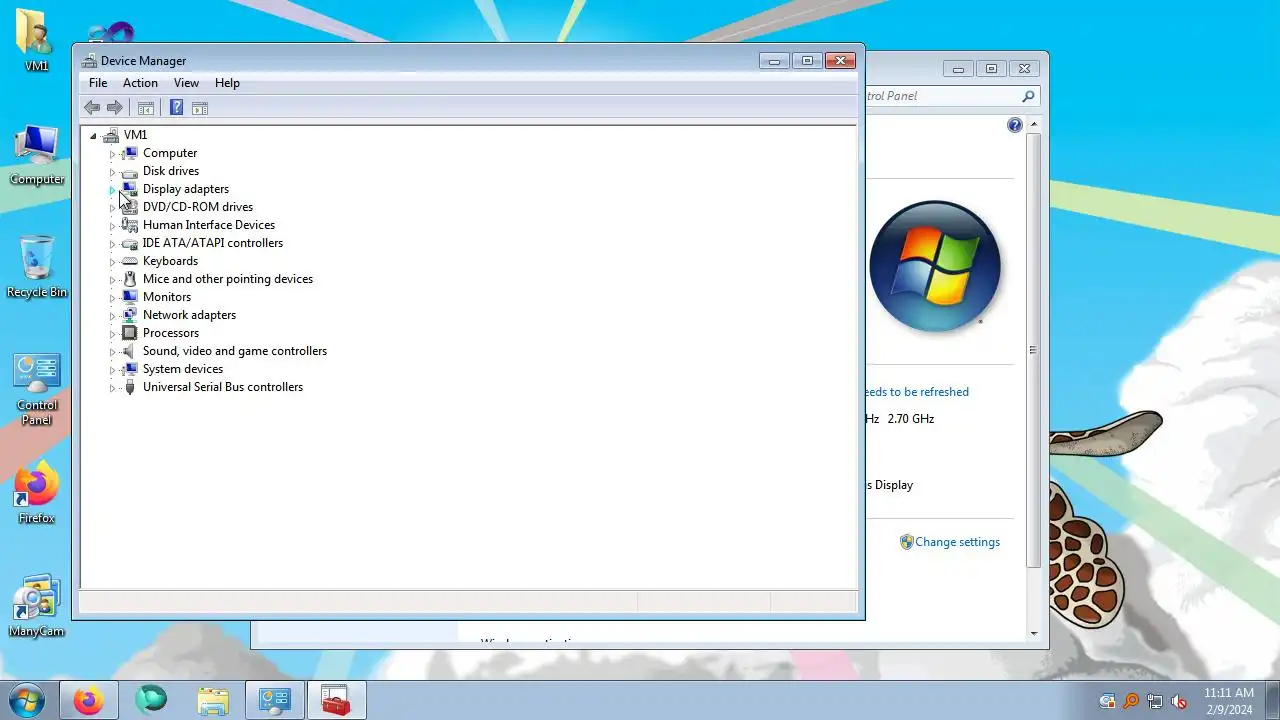Switch to the red toolbox taskbar button
The image size is (1280, 720).
pos(337,701)
